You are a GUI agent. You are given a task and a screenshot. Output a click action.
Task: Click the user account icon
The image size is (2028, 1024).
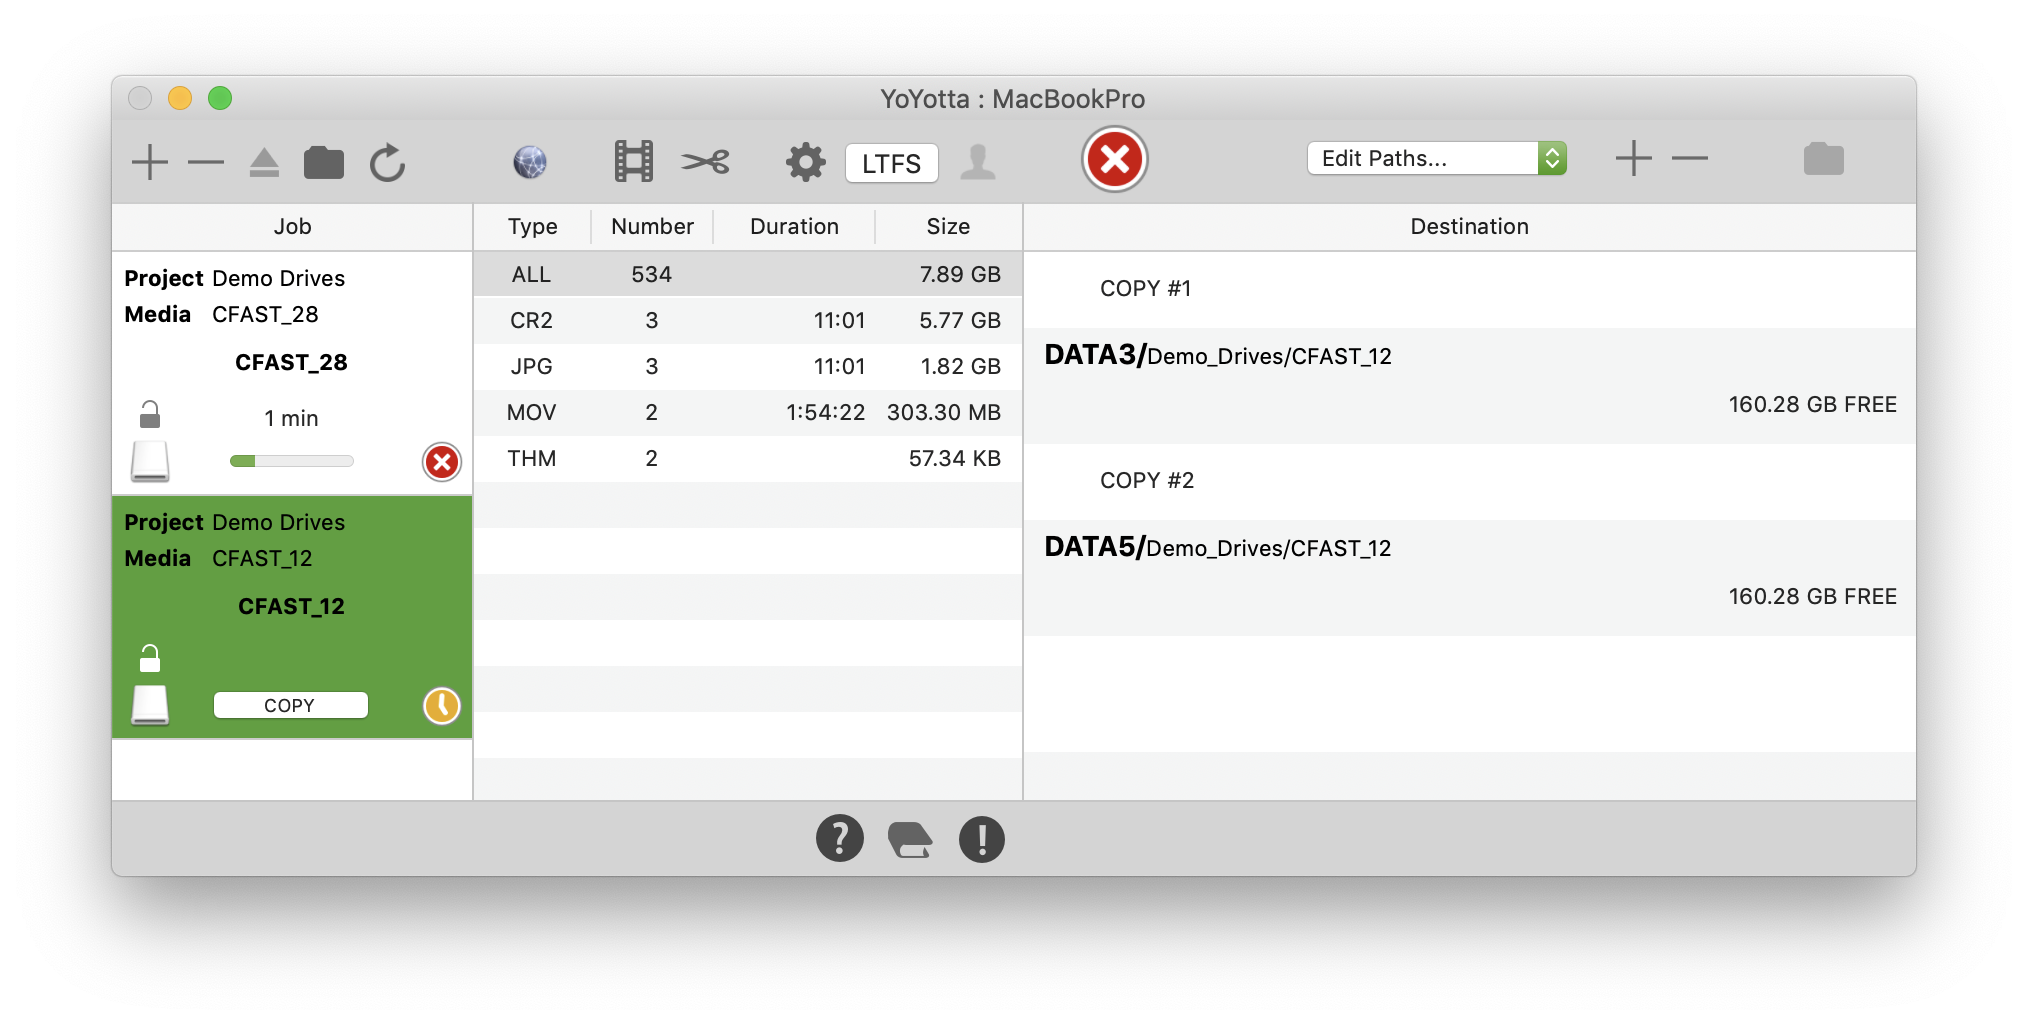(979, 161)
